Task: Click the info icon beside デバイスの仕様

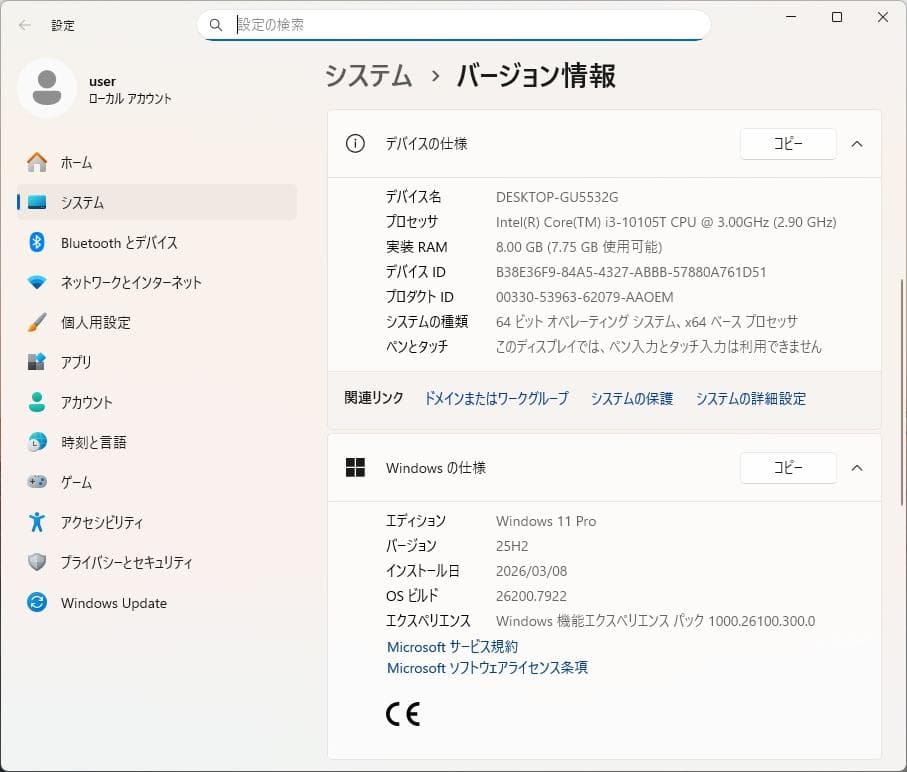Action: (355, 143)
